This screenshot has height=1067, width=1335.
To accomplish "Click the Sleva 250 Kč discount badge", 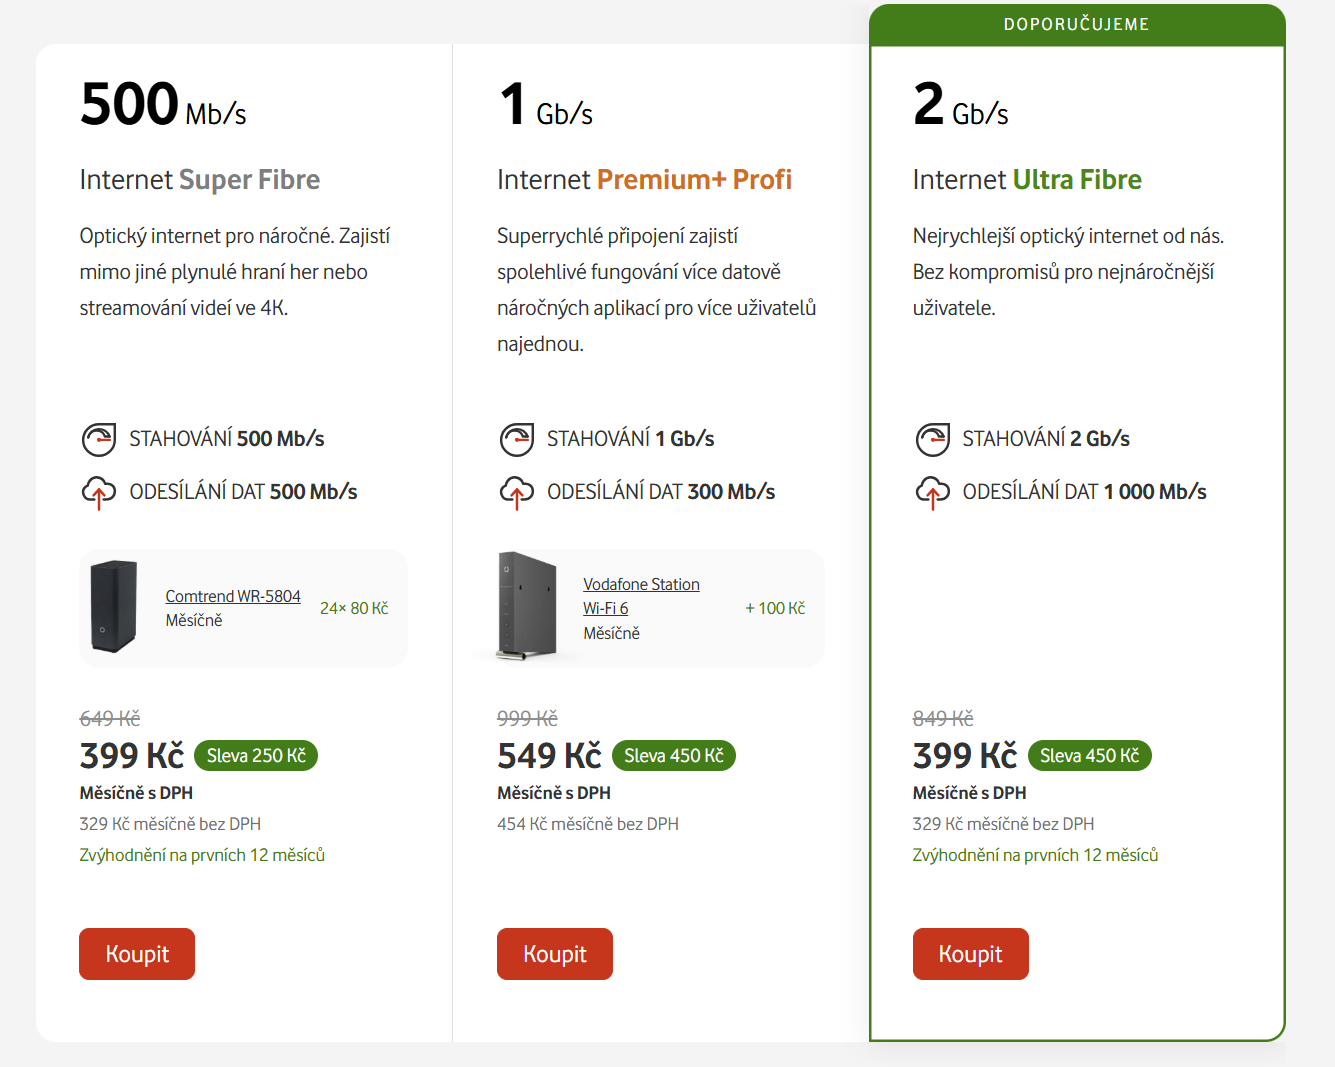I will click(x=256, y=756).
